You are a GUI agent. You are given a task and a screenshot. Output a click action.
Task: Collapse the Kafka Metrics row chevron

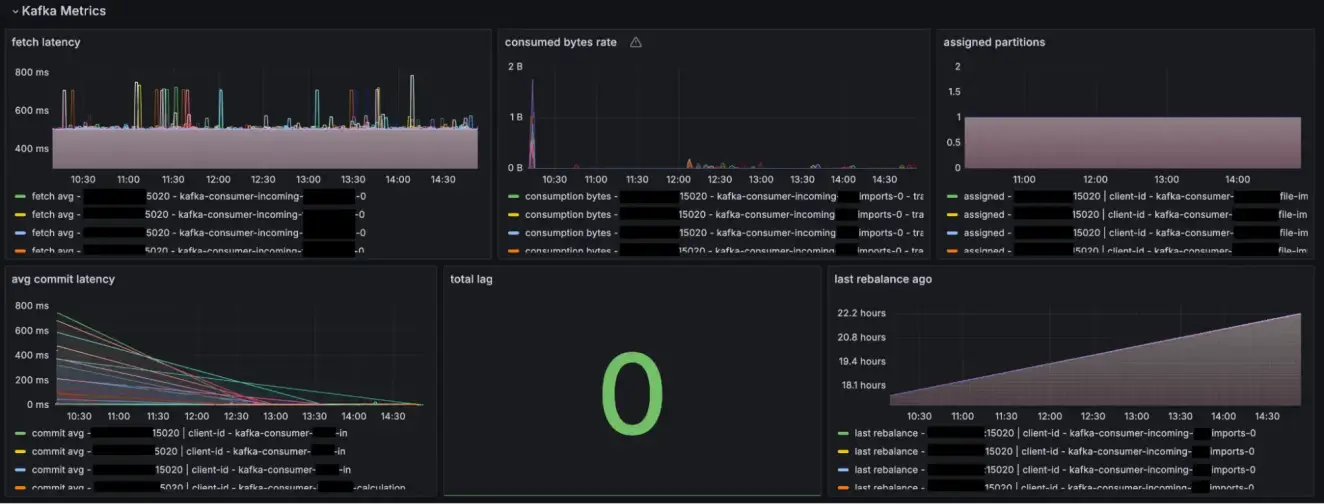(15, 11)
